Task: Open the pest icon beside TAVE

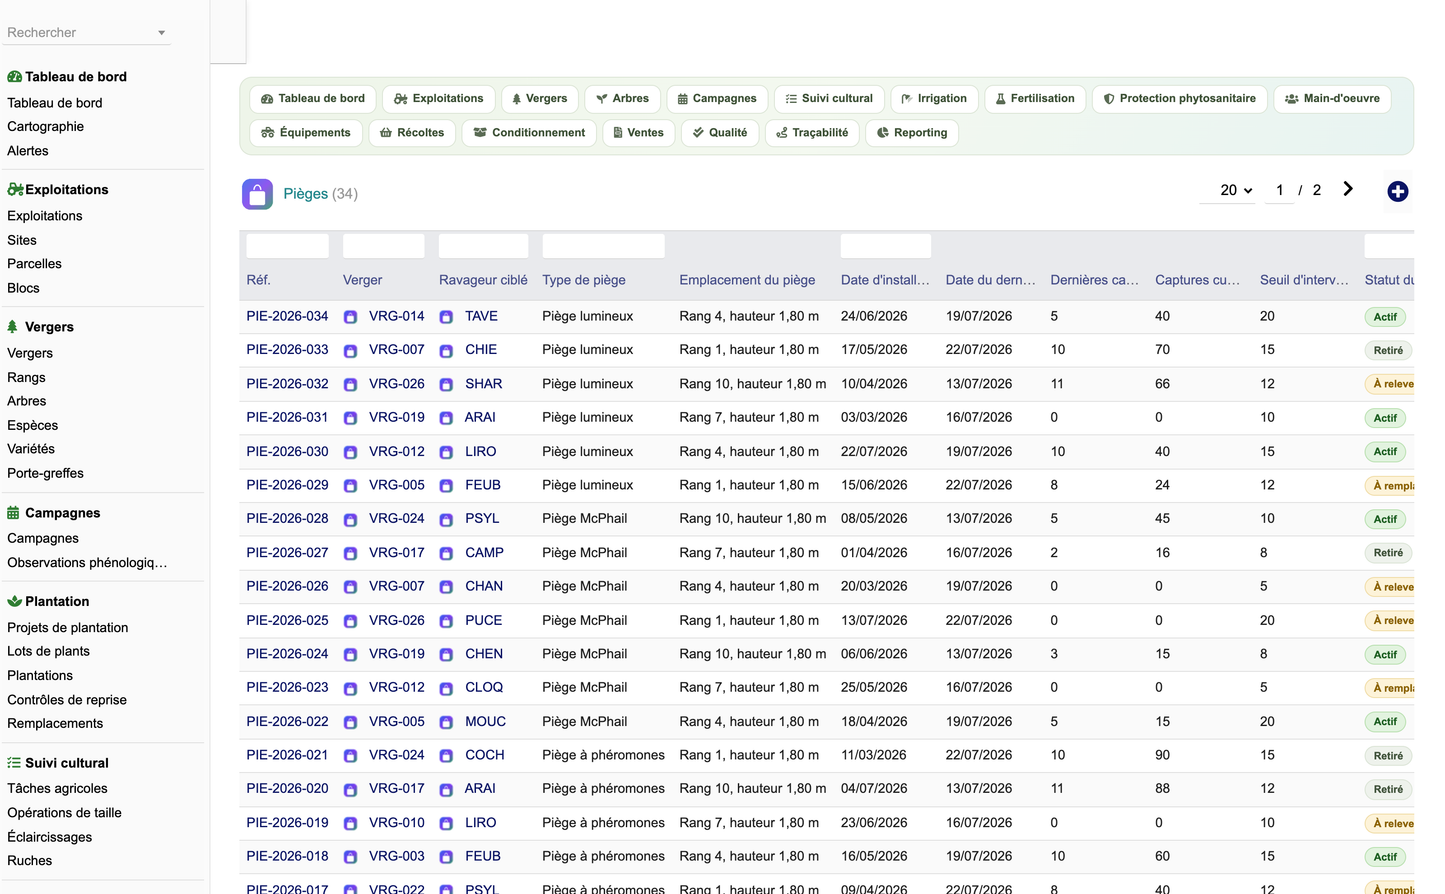Action: point(446,317)
